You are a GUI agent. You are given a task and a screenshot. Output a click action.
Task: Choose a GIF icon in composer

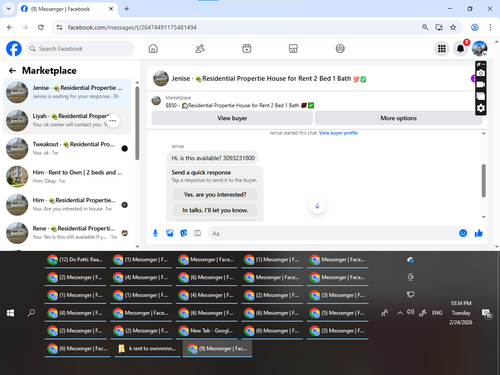[197, 233]
